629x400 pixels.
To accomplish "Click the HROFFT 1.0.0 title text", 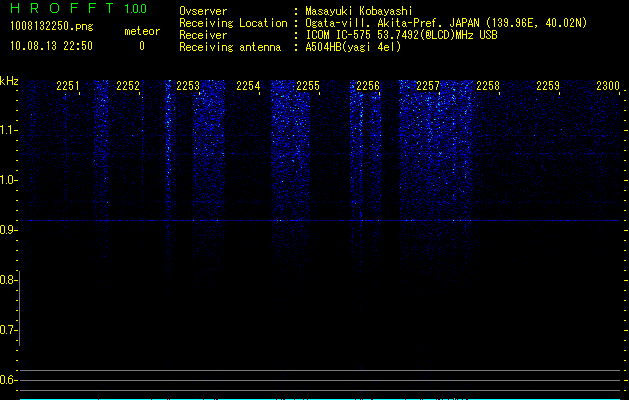I will coord(79,8).
